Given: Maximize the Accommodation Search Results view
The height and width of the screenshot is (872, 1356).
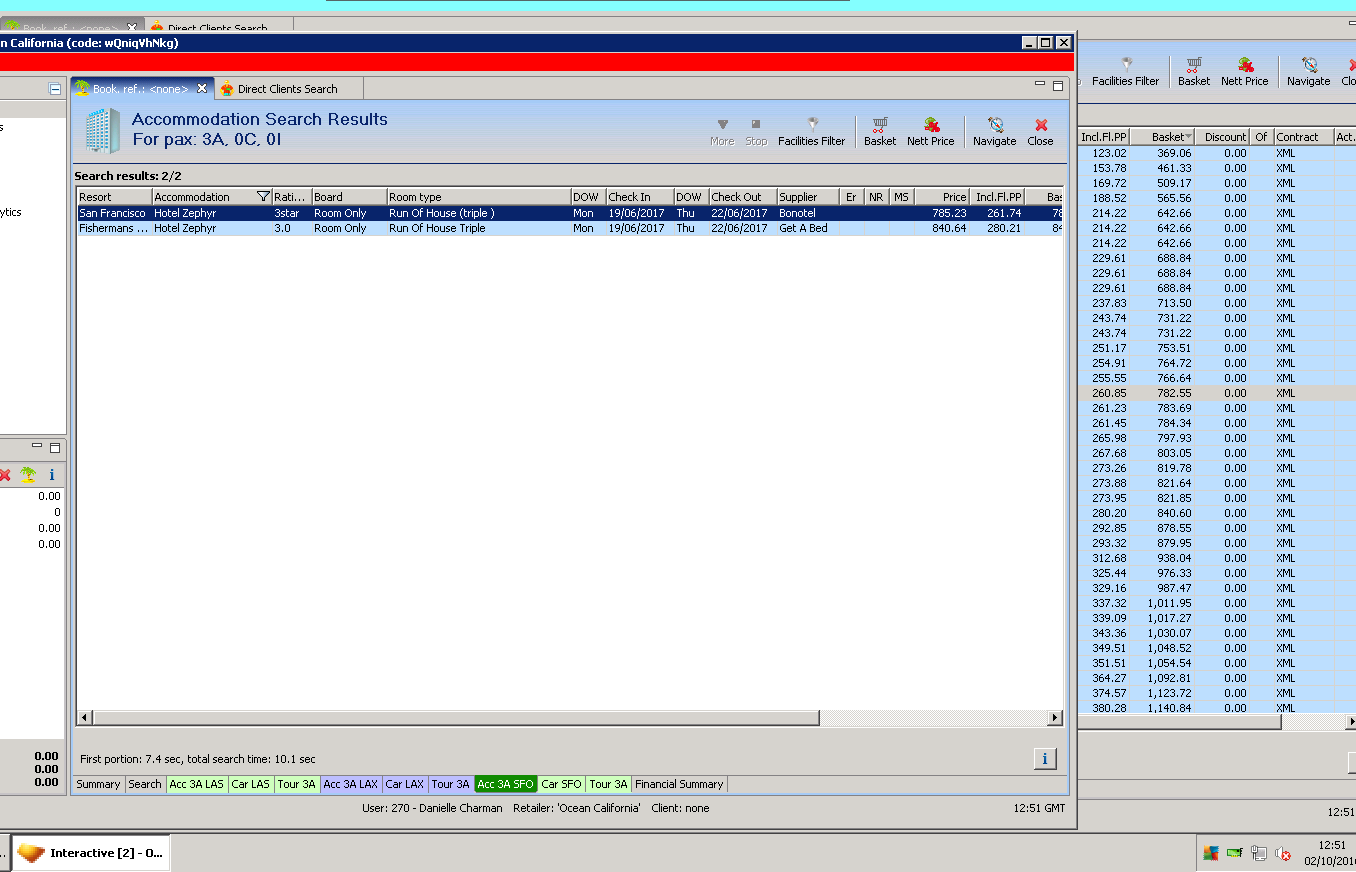Looking at the screenshot, I should (1058, 85).
